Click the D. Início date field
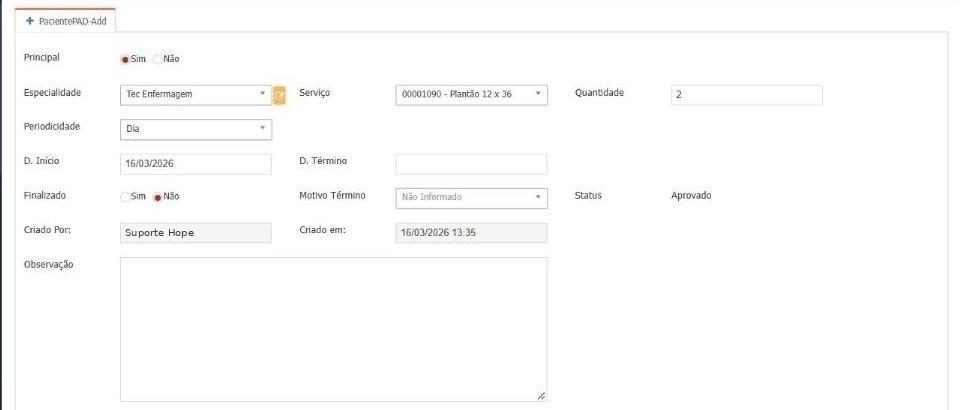Image resolution: width=960 pixels, height=410 pixels. click(196, 164)
